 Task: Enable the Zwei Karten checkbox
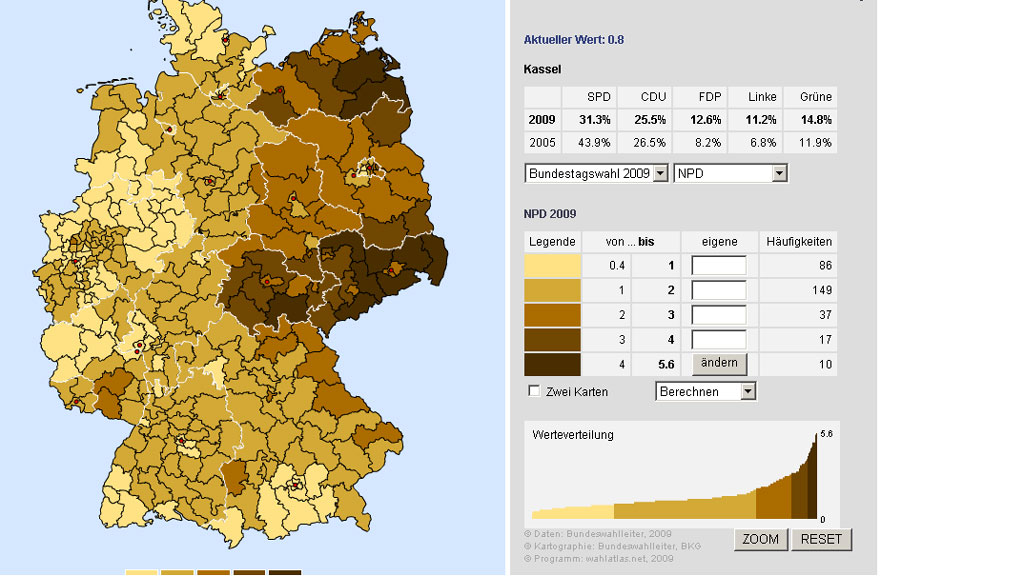point(534,391)
